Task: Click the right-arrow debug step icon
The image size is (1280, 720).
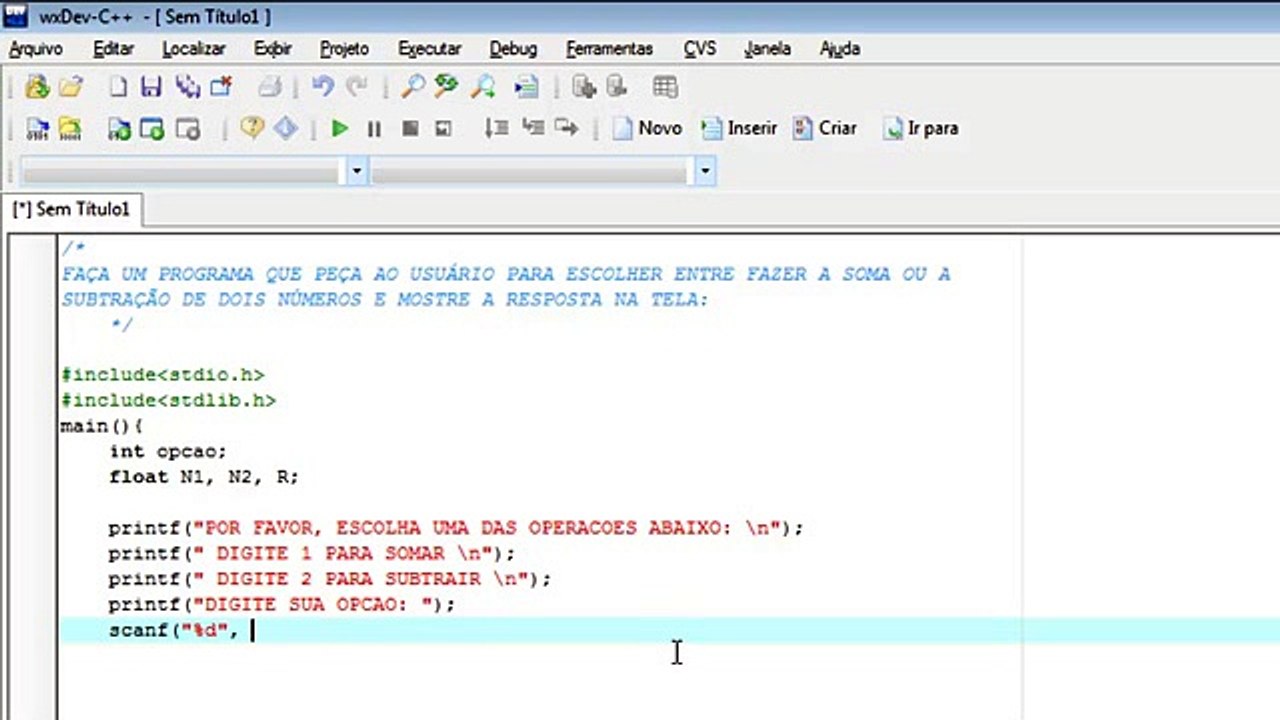Action: tap(567, 128)
